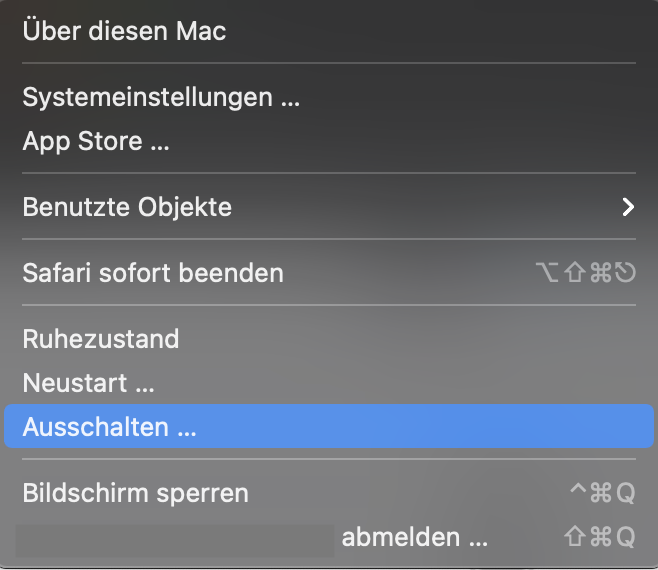Screen dimensions: 658x570
Task: Put the Mac into Ruhezustand
Action: [x=101, y=339]
